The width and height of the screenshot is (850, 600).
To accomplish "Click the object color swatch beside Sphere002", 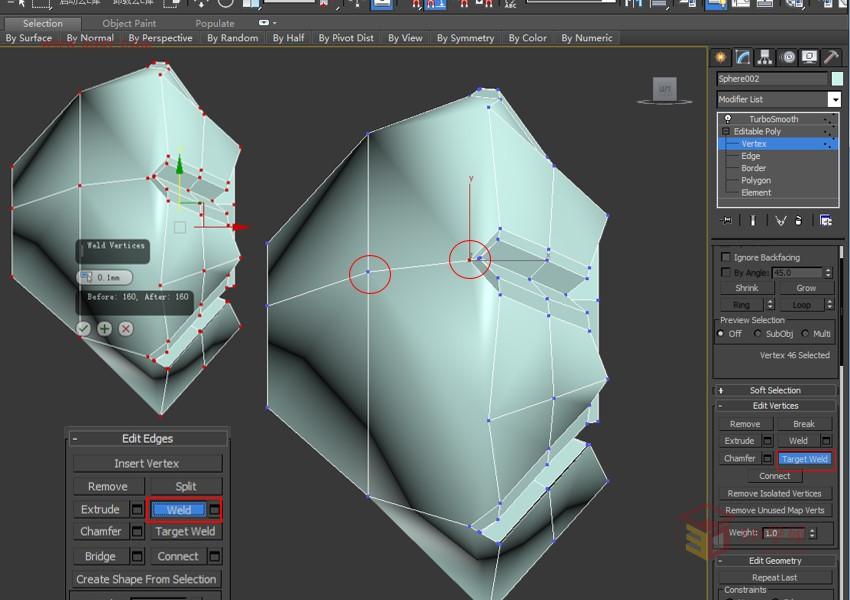I will 836,78.
